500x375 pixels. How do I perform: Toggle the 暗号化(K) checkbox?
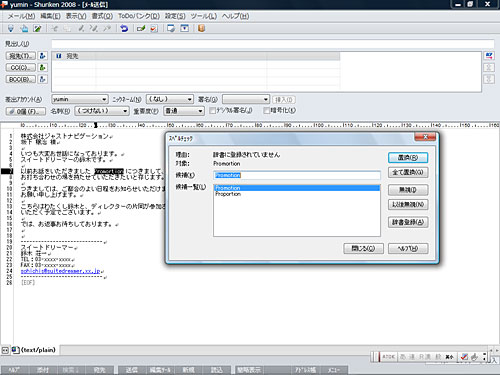266,111
